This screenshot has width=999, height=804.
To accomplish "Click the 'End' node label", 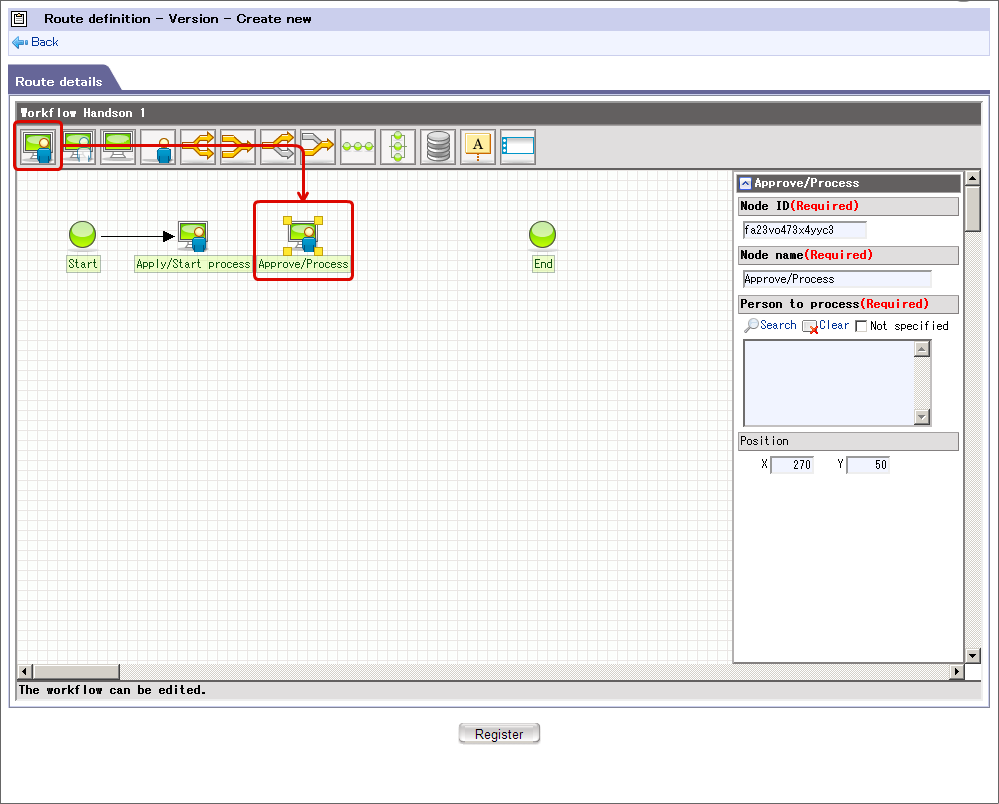I will click(543, 264).
